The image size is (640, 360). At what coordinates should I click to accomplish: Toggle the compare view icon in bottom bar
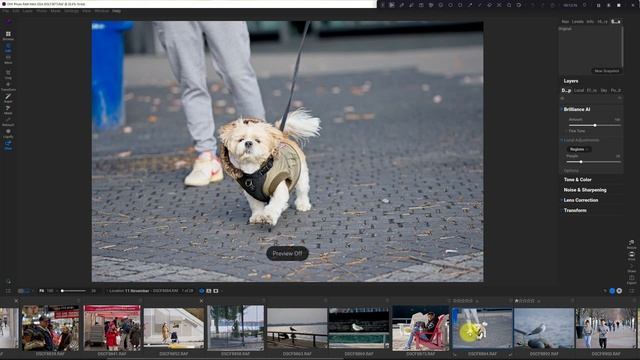[209, 291]
